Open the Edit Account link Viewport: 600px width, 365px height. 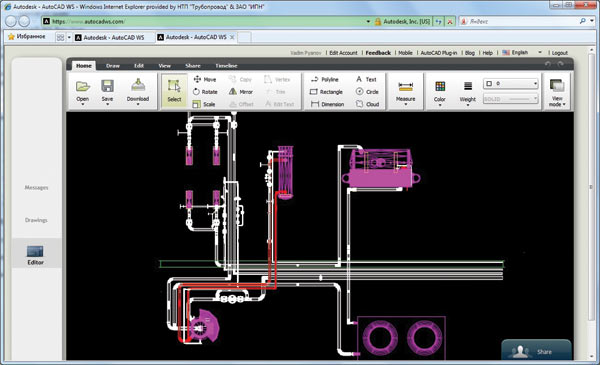(x=343, y=53)
